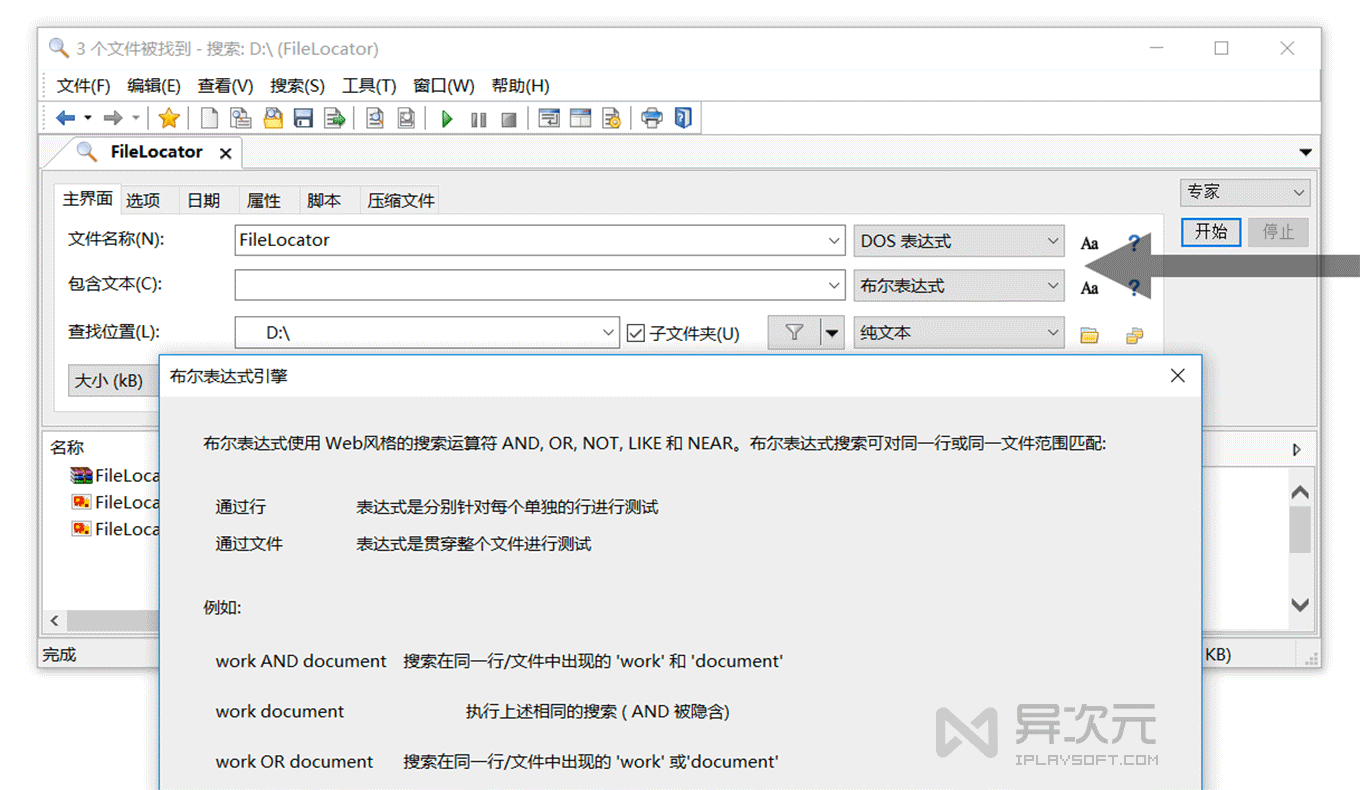This screenshot has width=1360, height=790.
Task: Add this search to favorites with the star icon
Action: point(169,118)
